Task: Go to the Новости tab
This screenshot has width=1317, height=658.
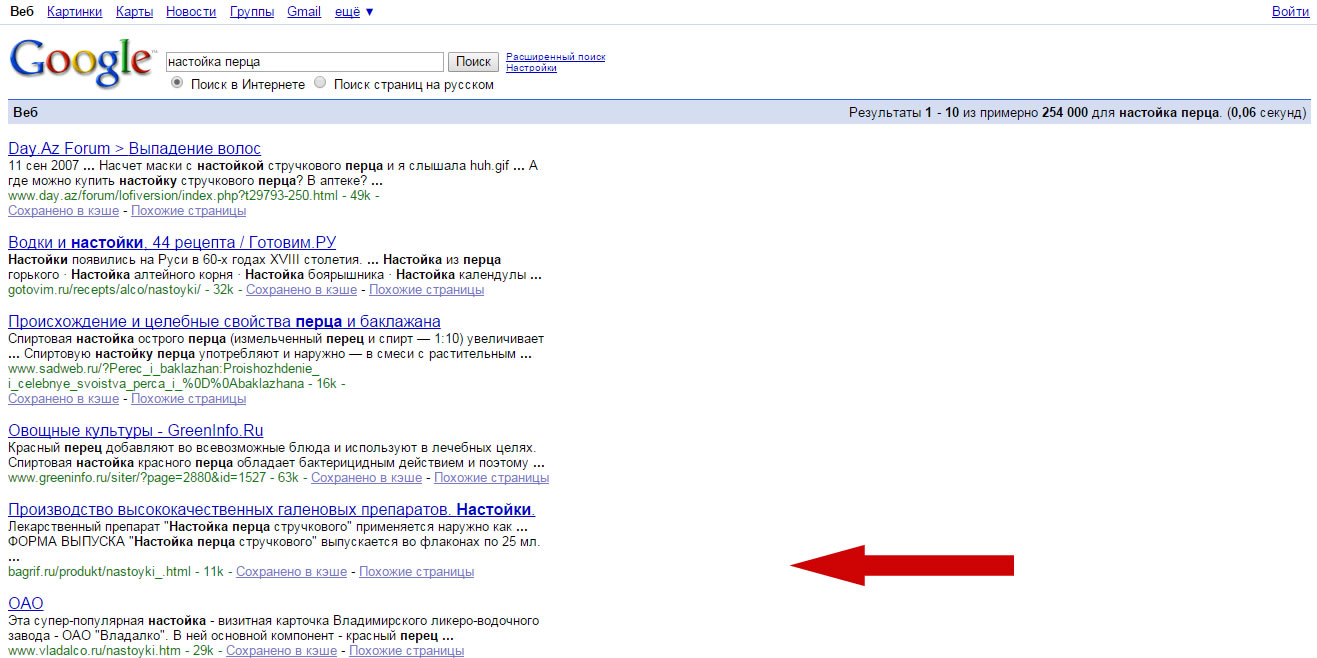Action: [x=191, y=12]
